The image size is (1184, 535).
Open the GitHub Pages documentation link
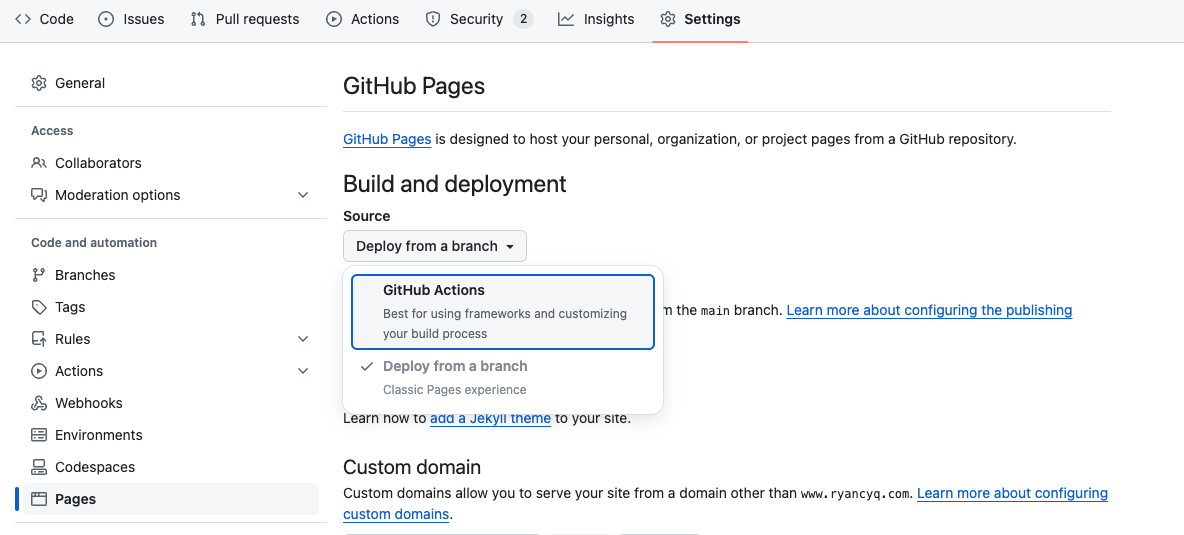click(x=387, y=139)
